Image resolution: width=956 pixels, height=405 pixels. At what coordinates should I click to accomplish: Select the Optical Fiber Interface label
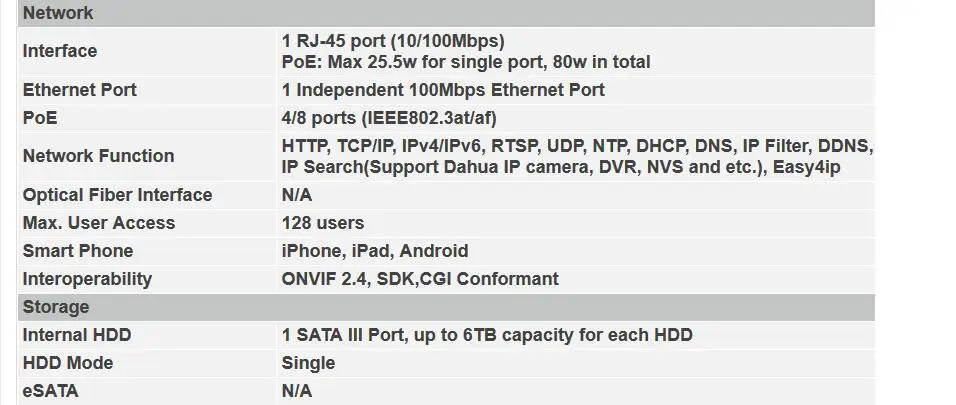click(x=117, y=195)
